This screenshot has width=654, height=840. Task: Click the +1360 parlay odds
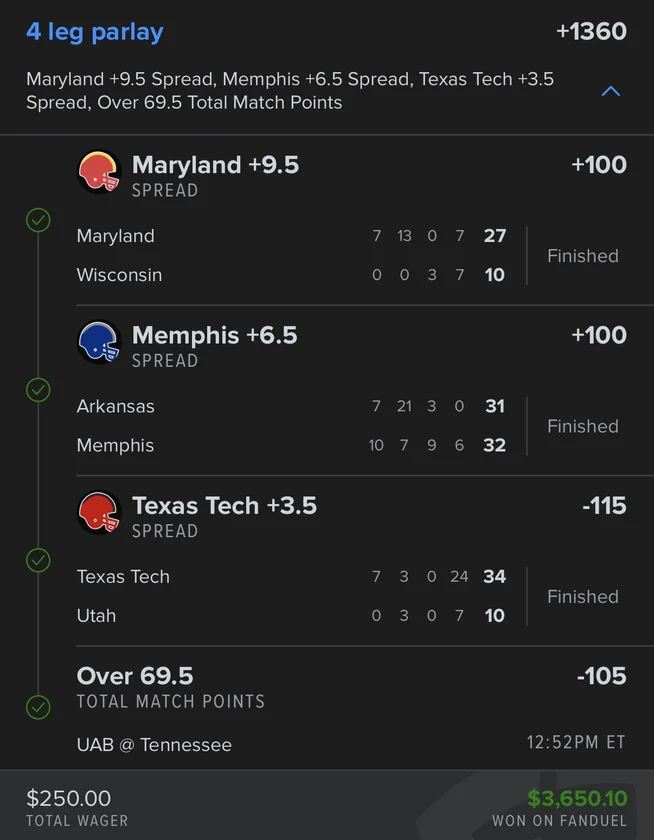click(591, 32)
